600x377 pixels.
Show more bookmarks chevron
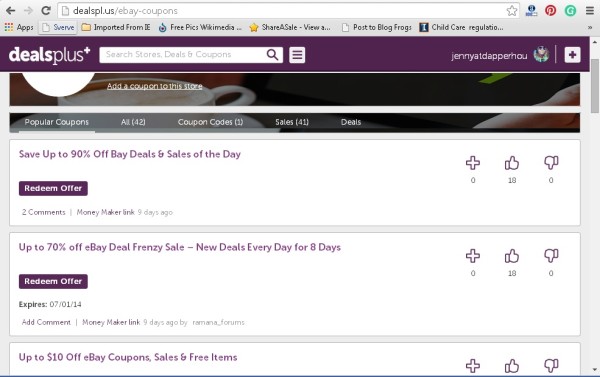(590, 27)
